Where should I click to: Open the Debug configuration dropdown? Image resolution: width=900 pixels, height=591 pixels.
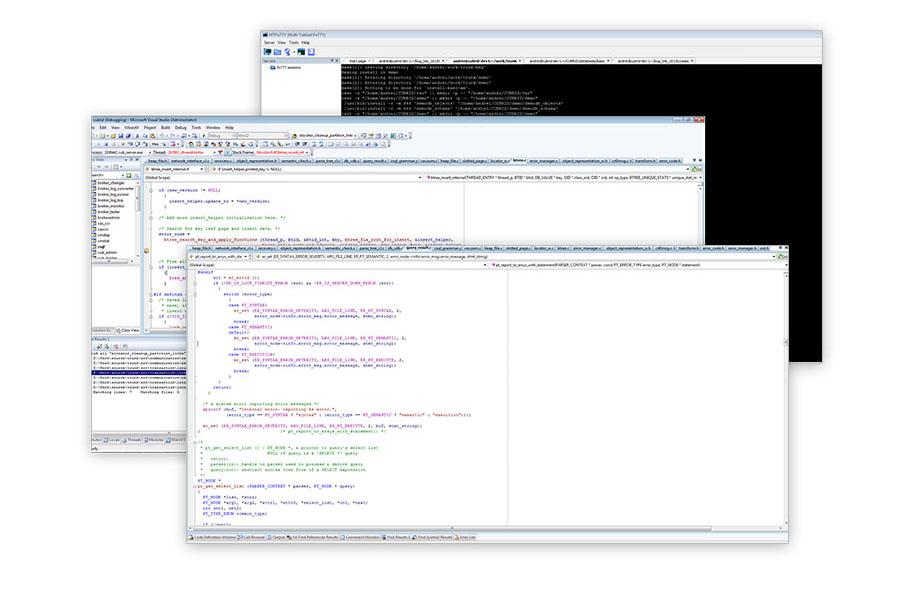tap(221, 135)
